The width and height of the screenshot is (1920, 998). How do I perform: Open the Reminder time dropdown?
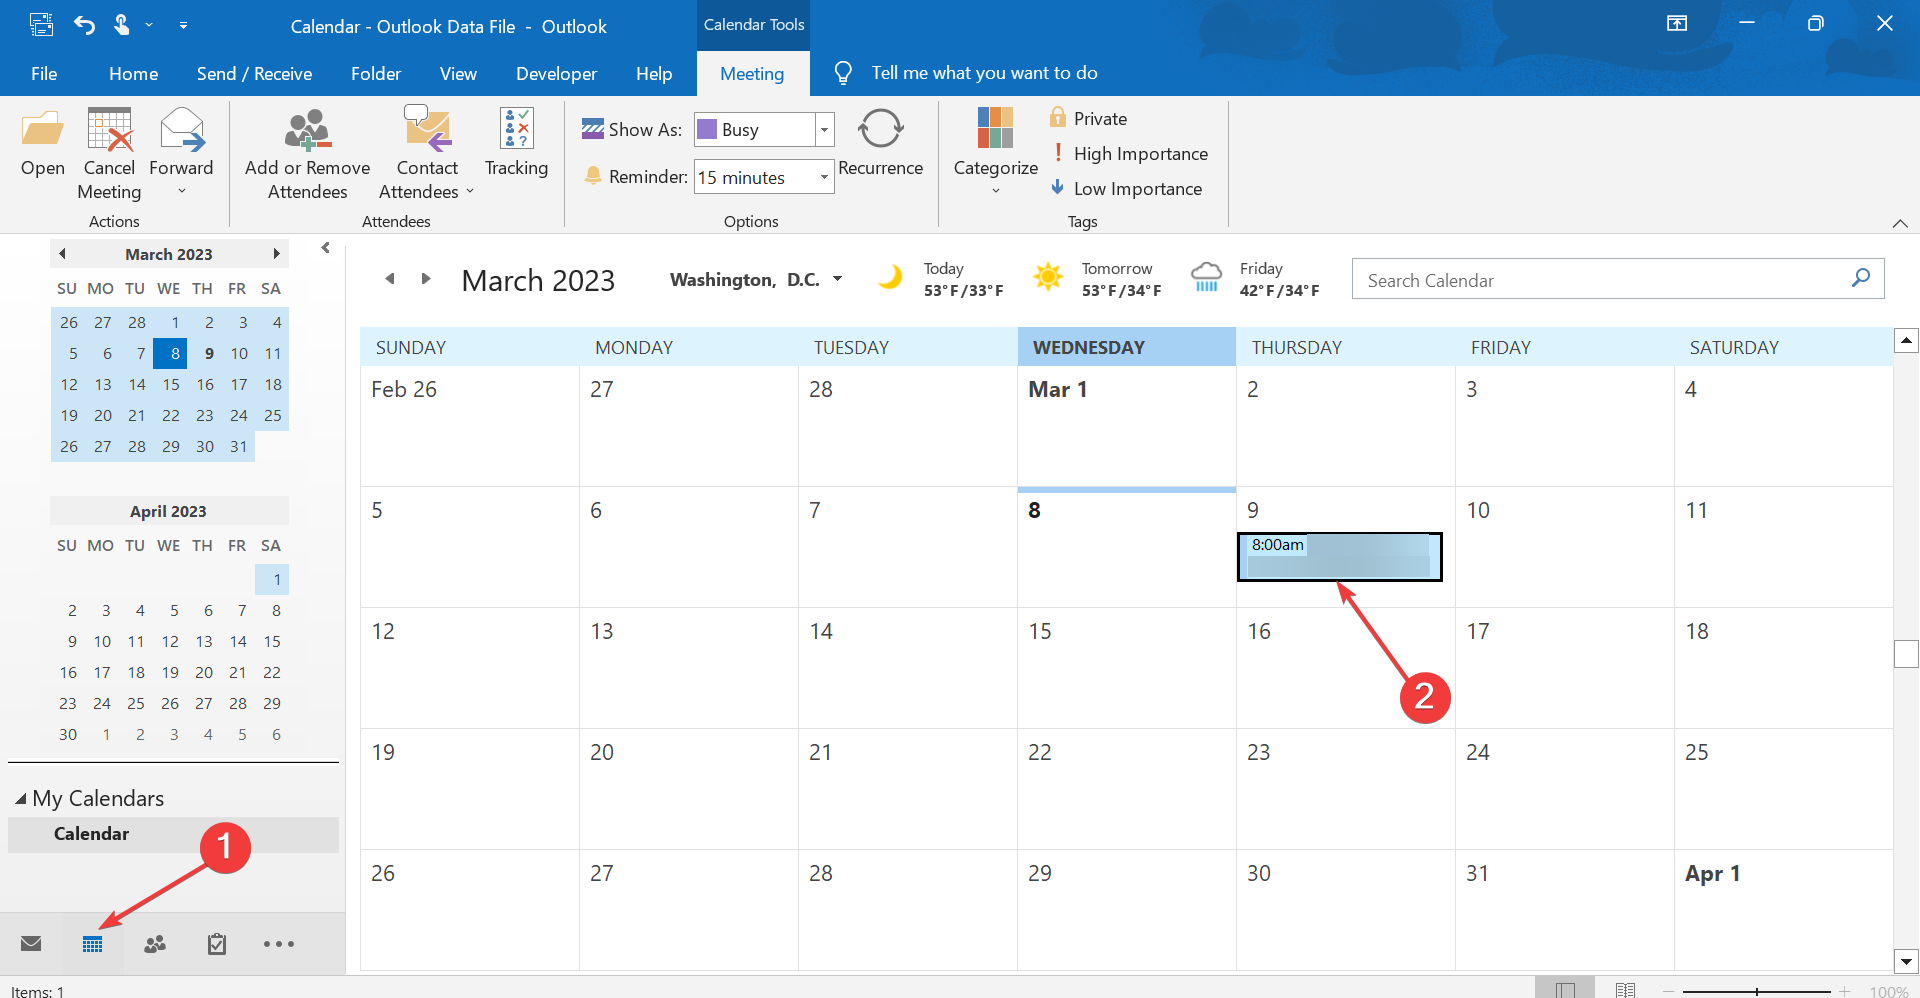(x=822, y=176)
